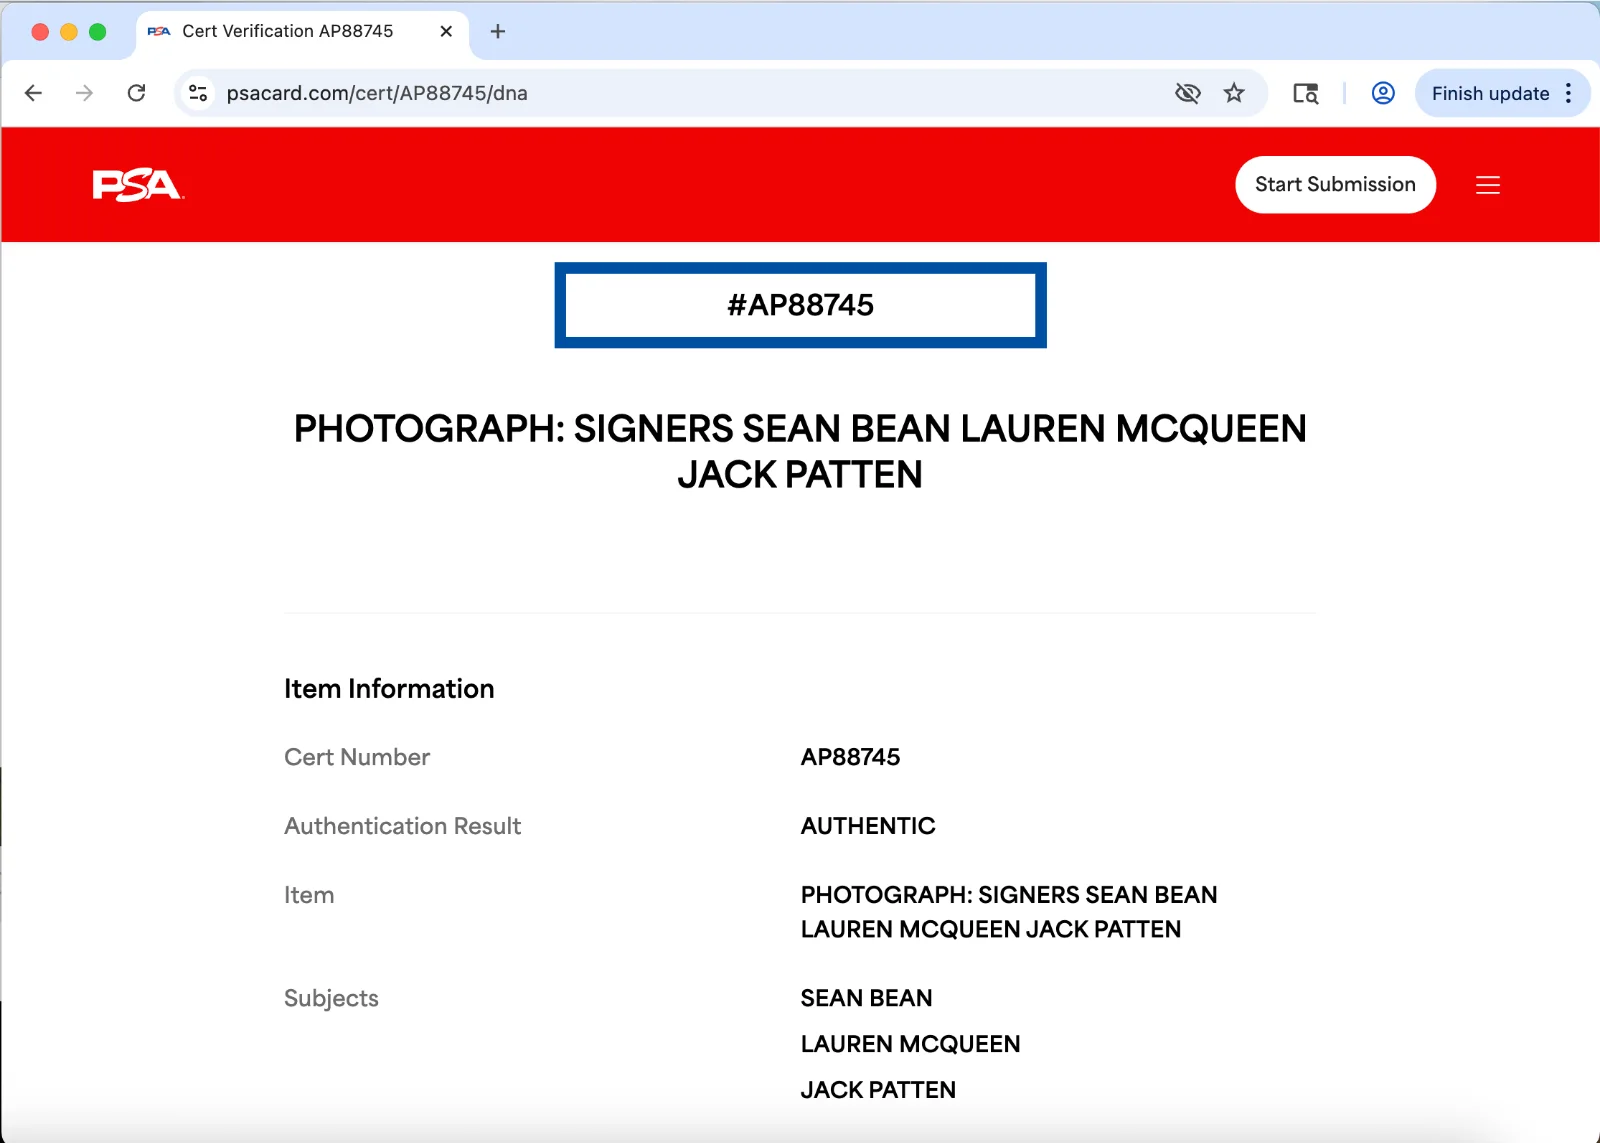Open the eye-slash tracking protection icon
Image resolution: width=1600 pixels, height=1143 pixels.
[x=1187, y=93]
